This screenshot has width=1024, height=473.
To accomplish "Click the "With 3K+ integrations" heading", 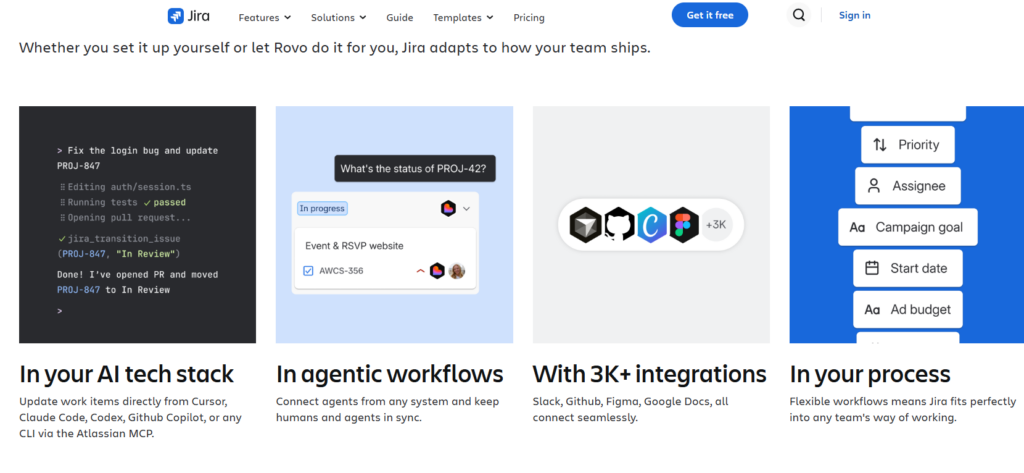I will pos(650,374).
